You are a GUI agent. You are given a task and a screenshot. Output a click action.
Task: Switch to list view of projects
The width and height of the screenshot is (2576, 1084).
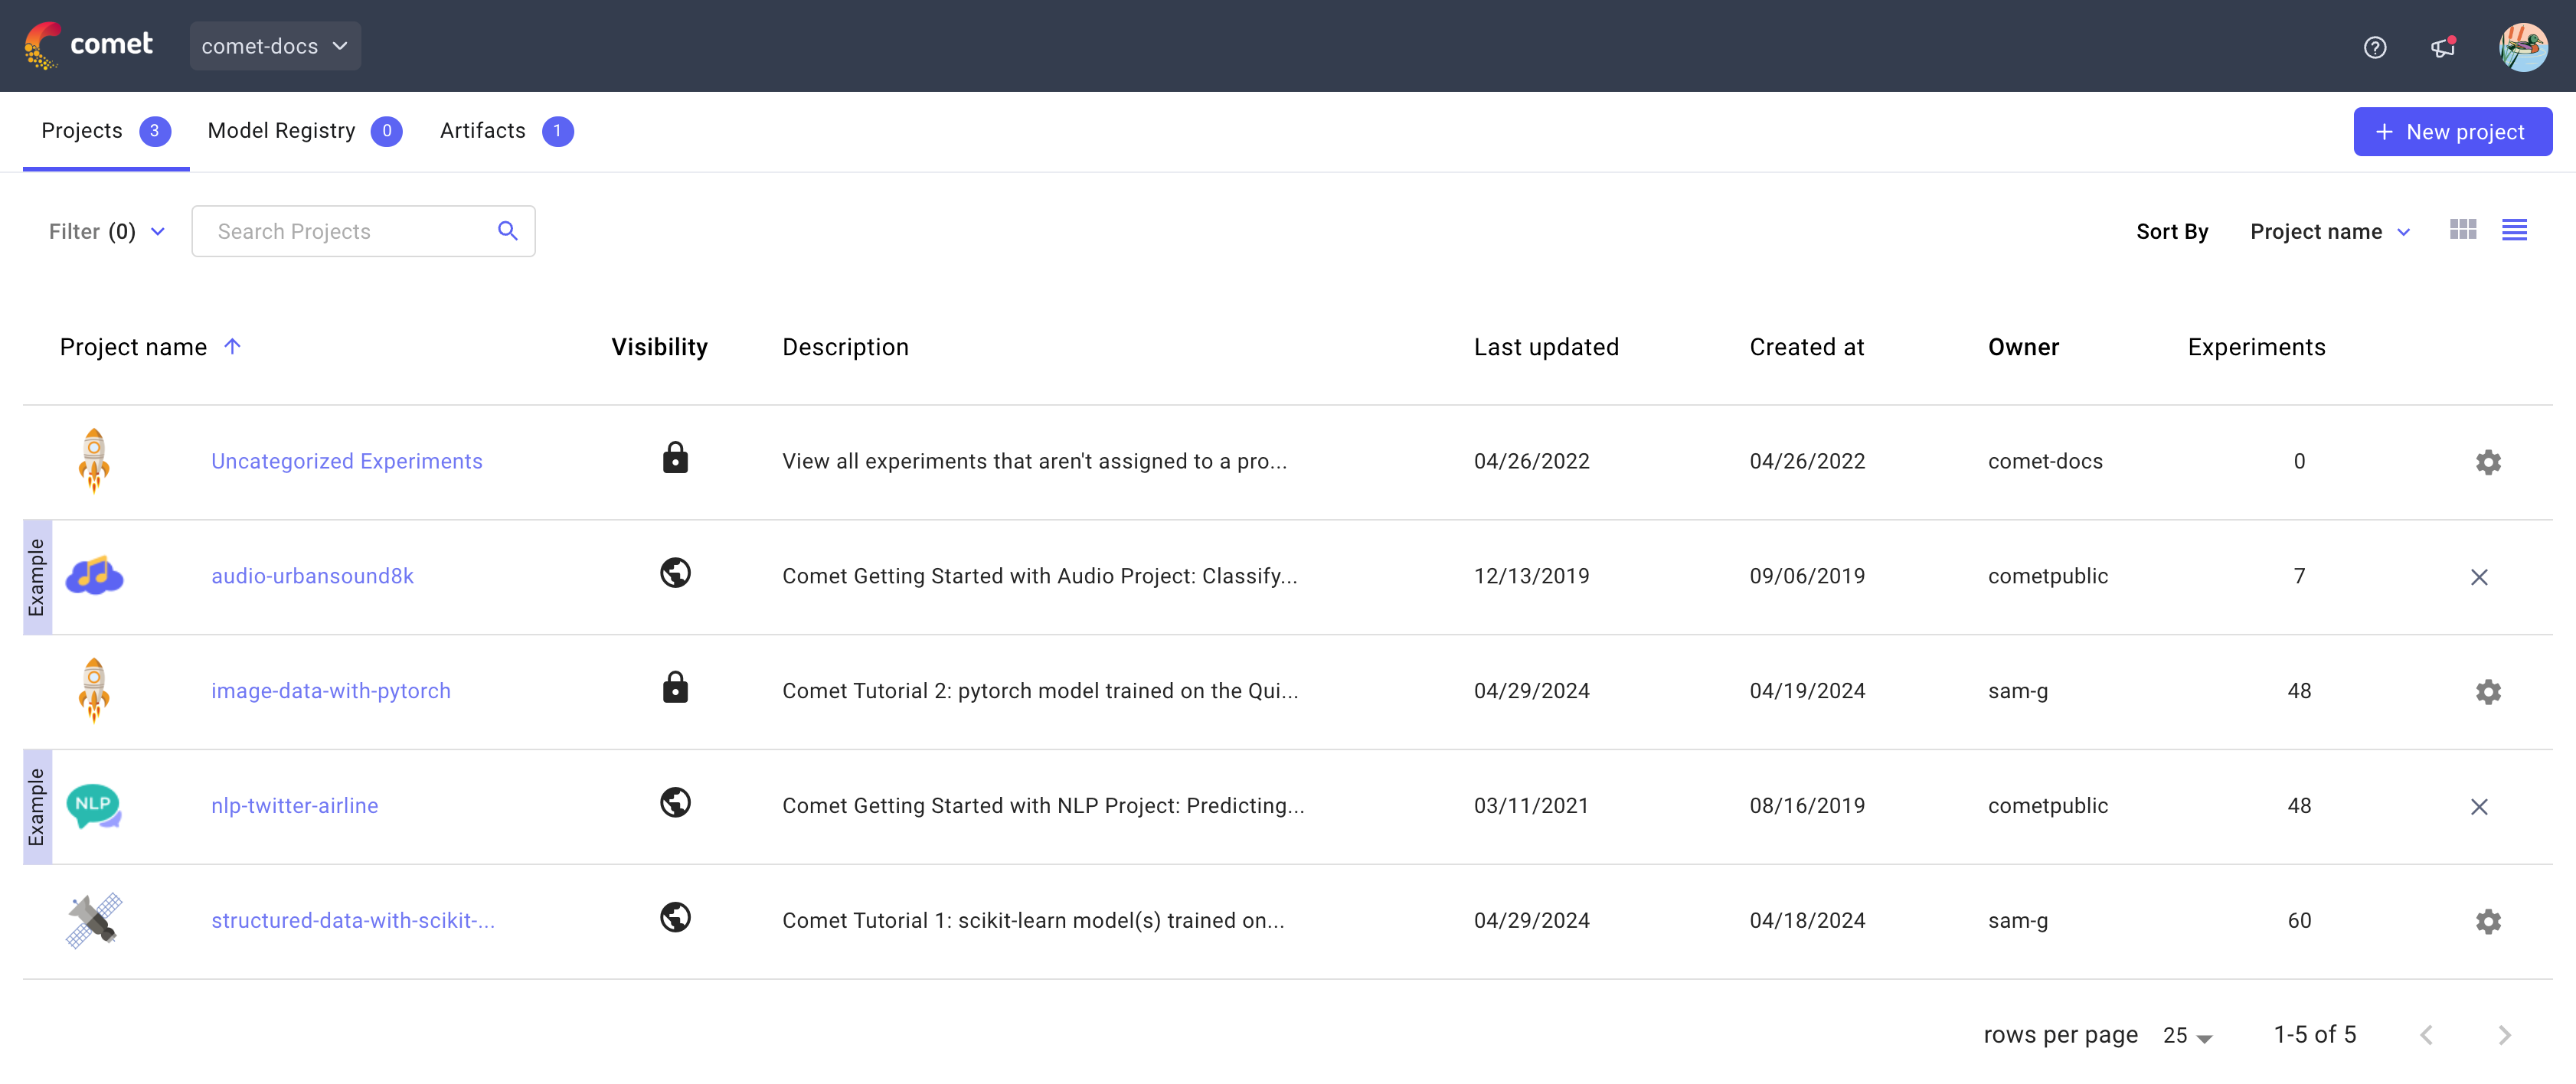click(x=2516, y=229)
